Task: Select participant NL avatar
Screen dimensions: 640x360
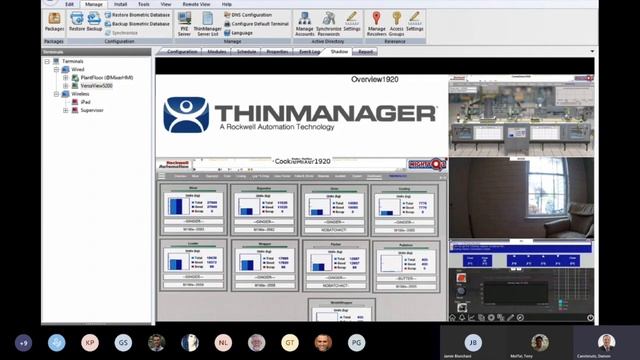Action: tap(223, 343)
